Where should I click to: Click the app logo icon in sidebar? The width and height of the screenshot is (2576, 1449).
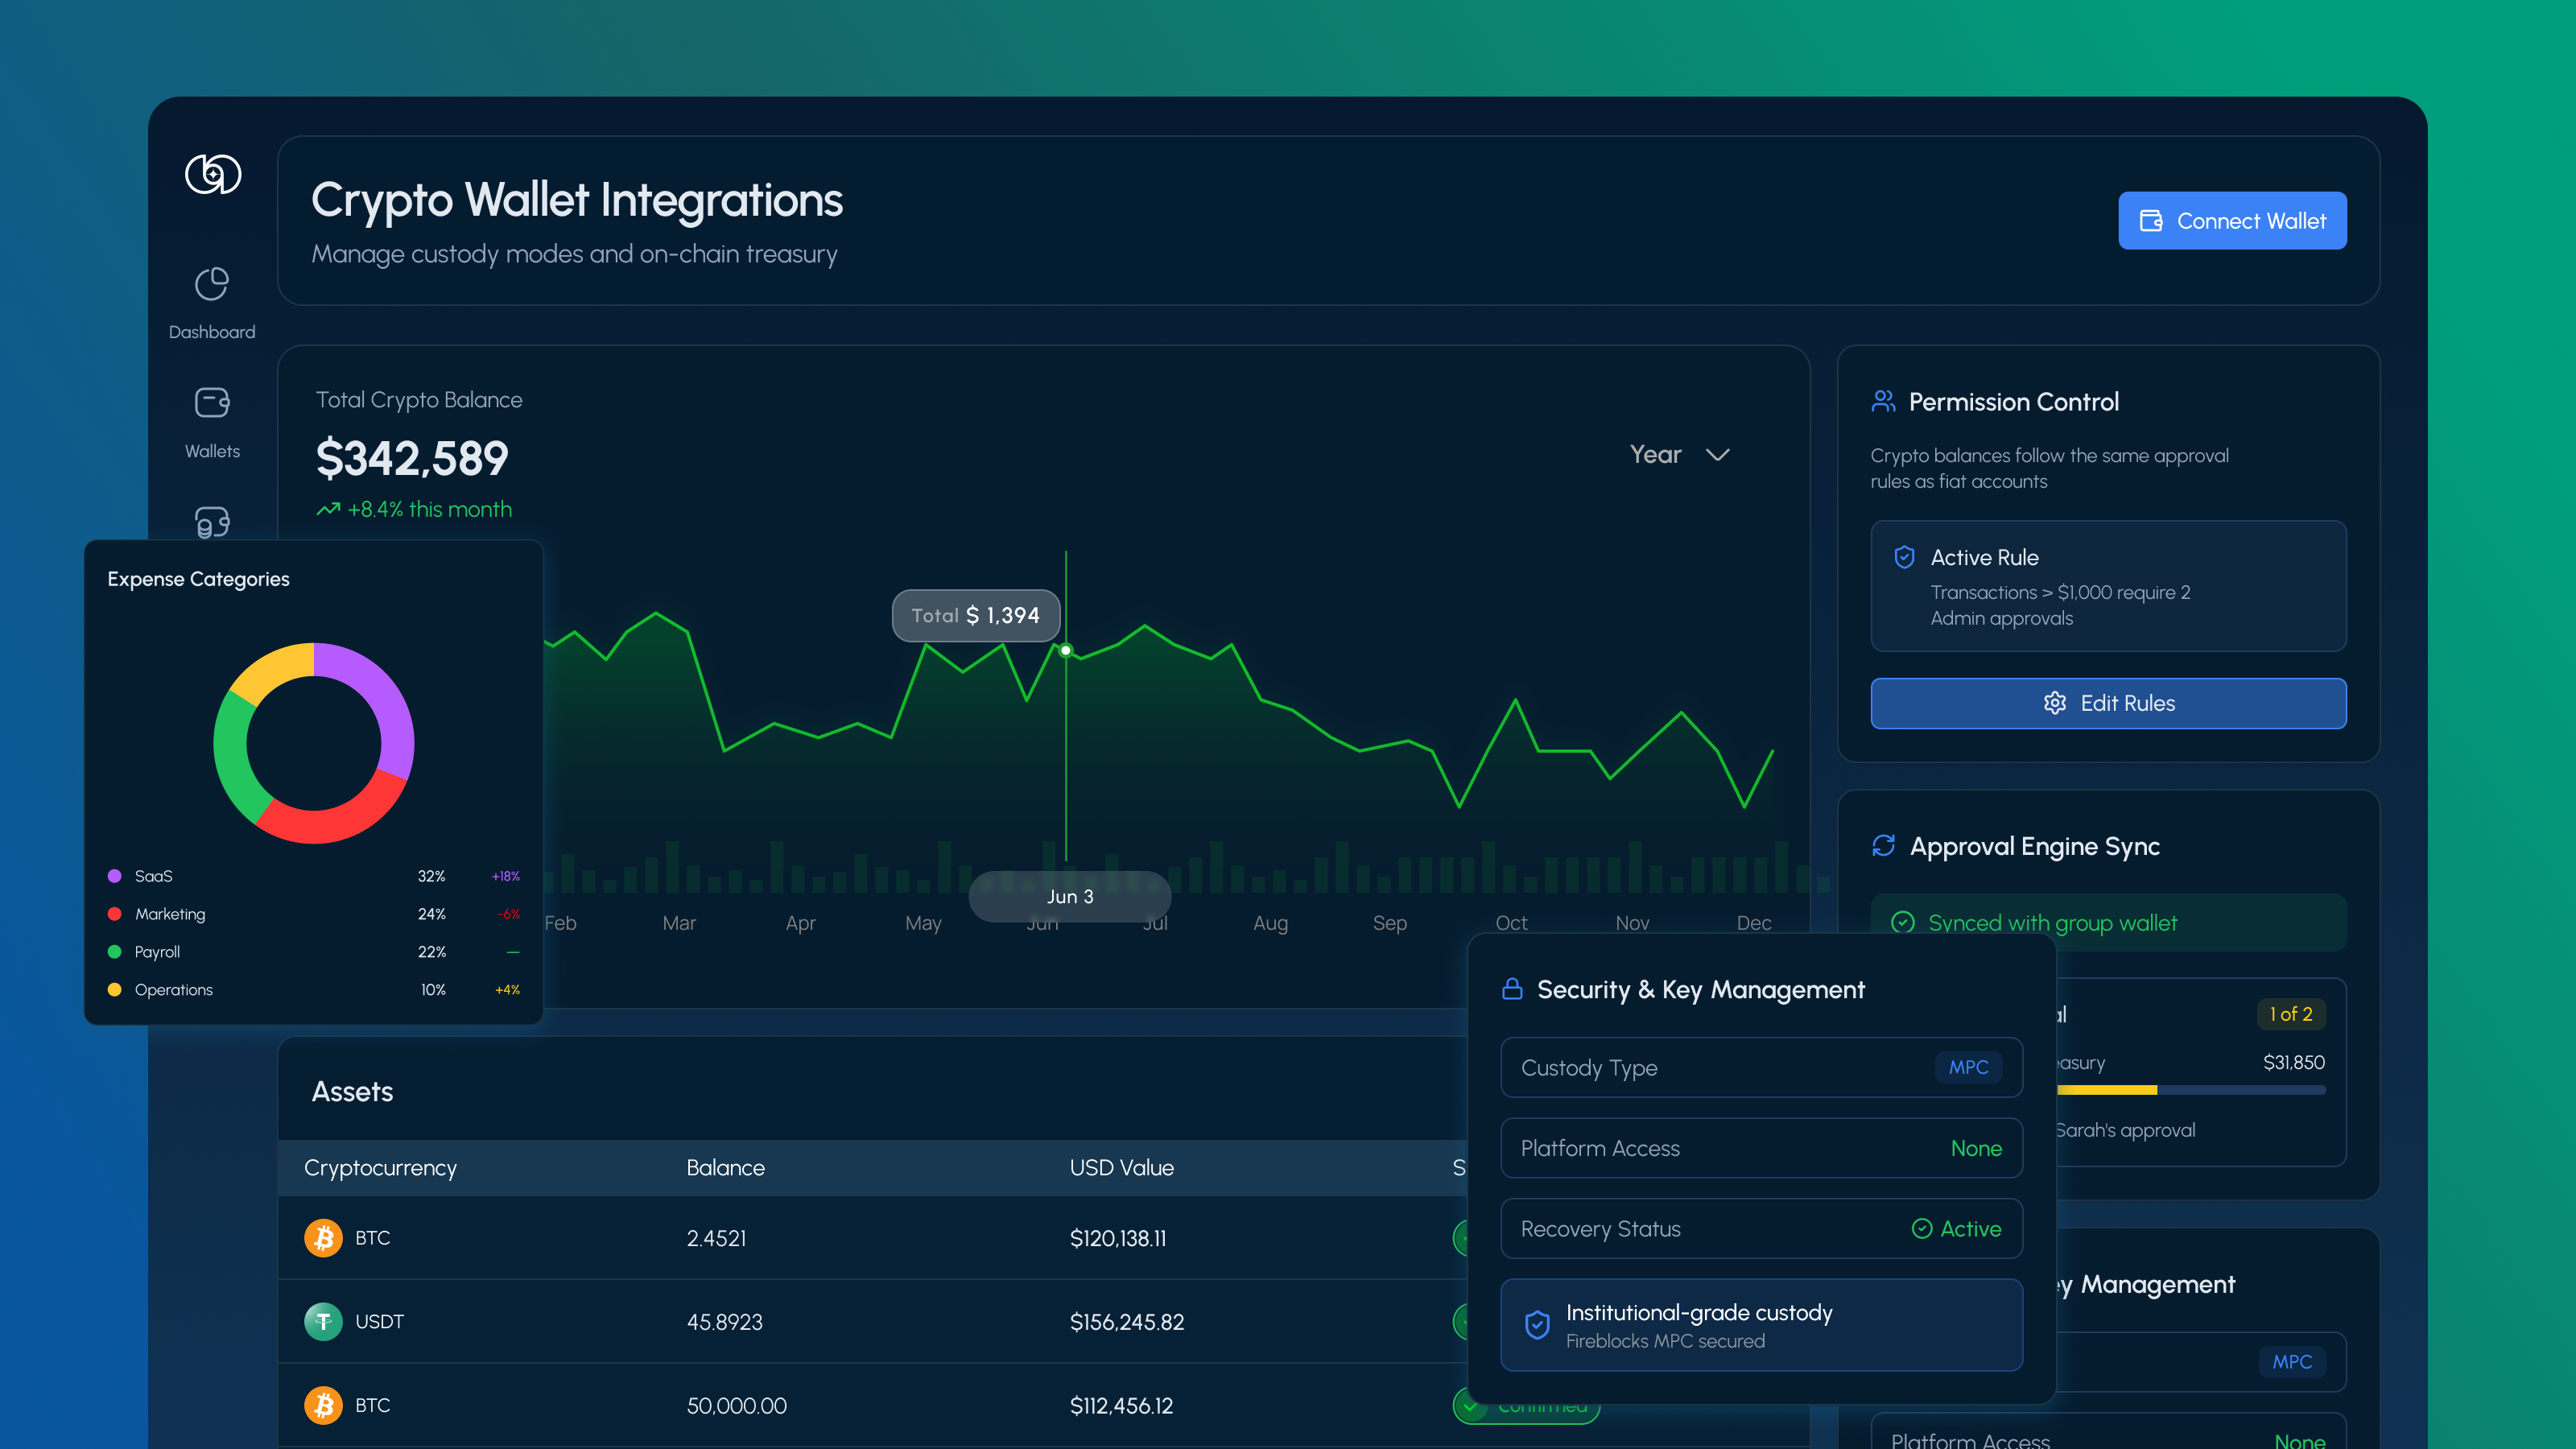(213, 174)
